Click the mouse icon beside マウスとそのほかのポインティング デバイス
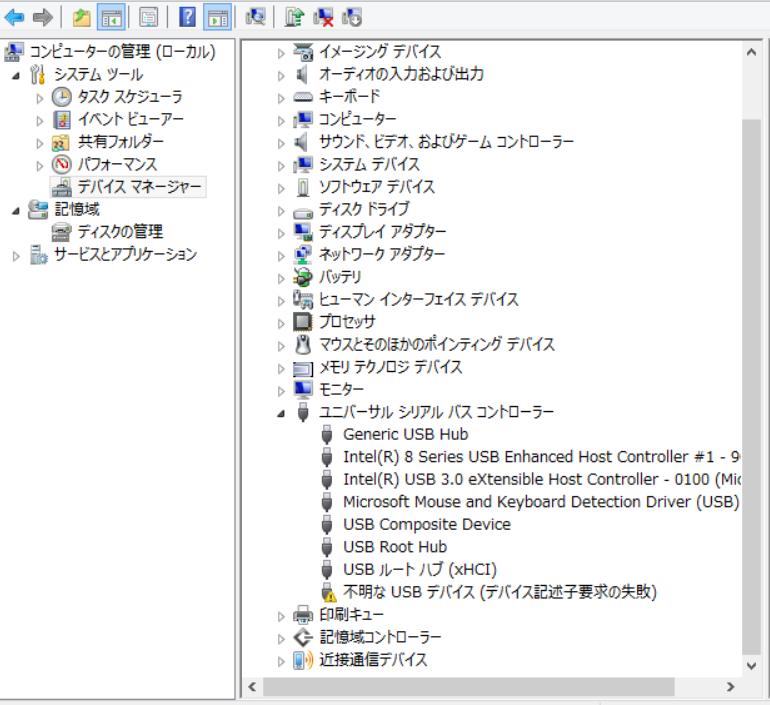Image resolution: width=770 pixels, height=705 pixels. click(x=303, y=344)
